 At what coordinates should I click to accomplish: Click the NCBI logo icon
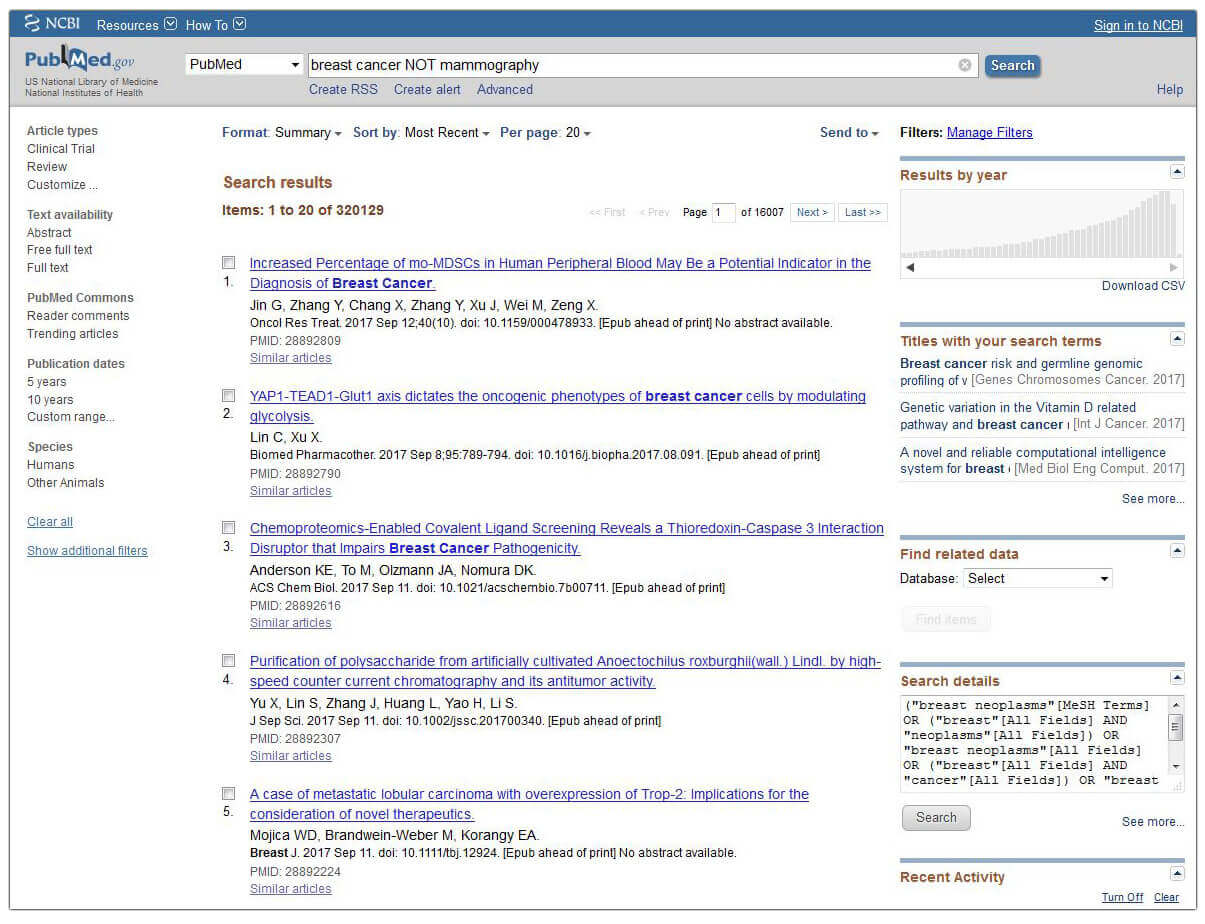tap(32, 23)
